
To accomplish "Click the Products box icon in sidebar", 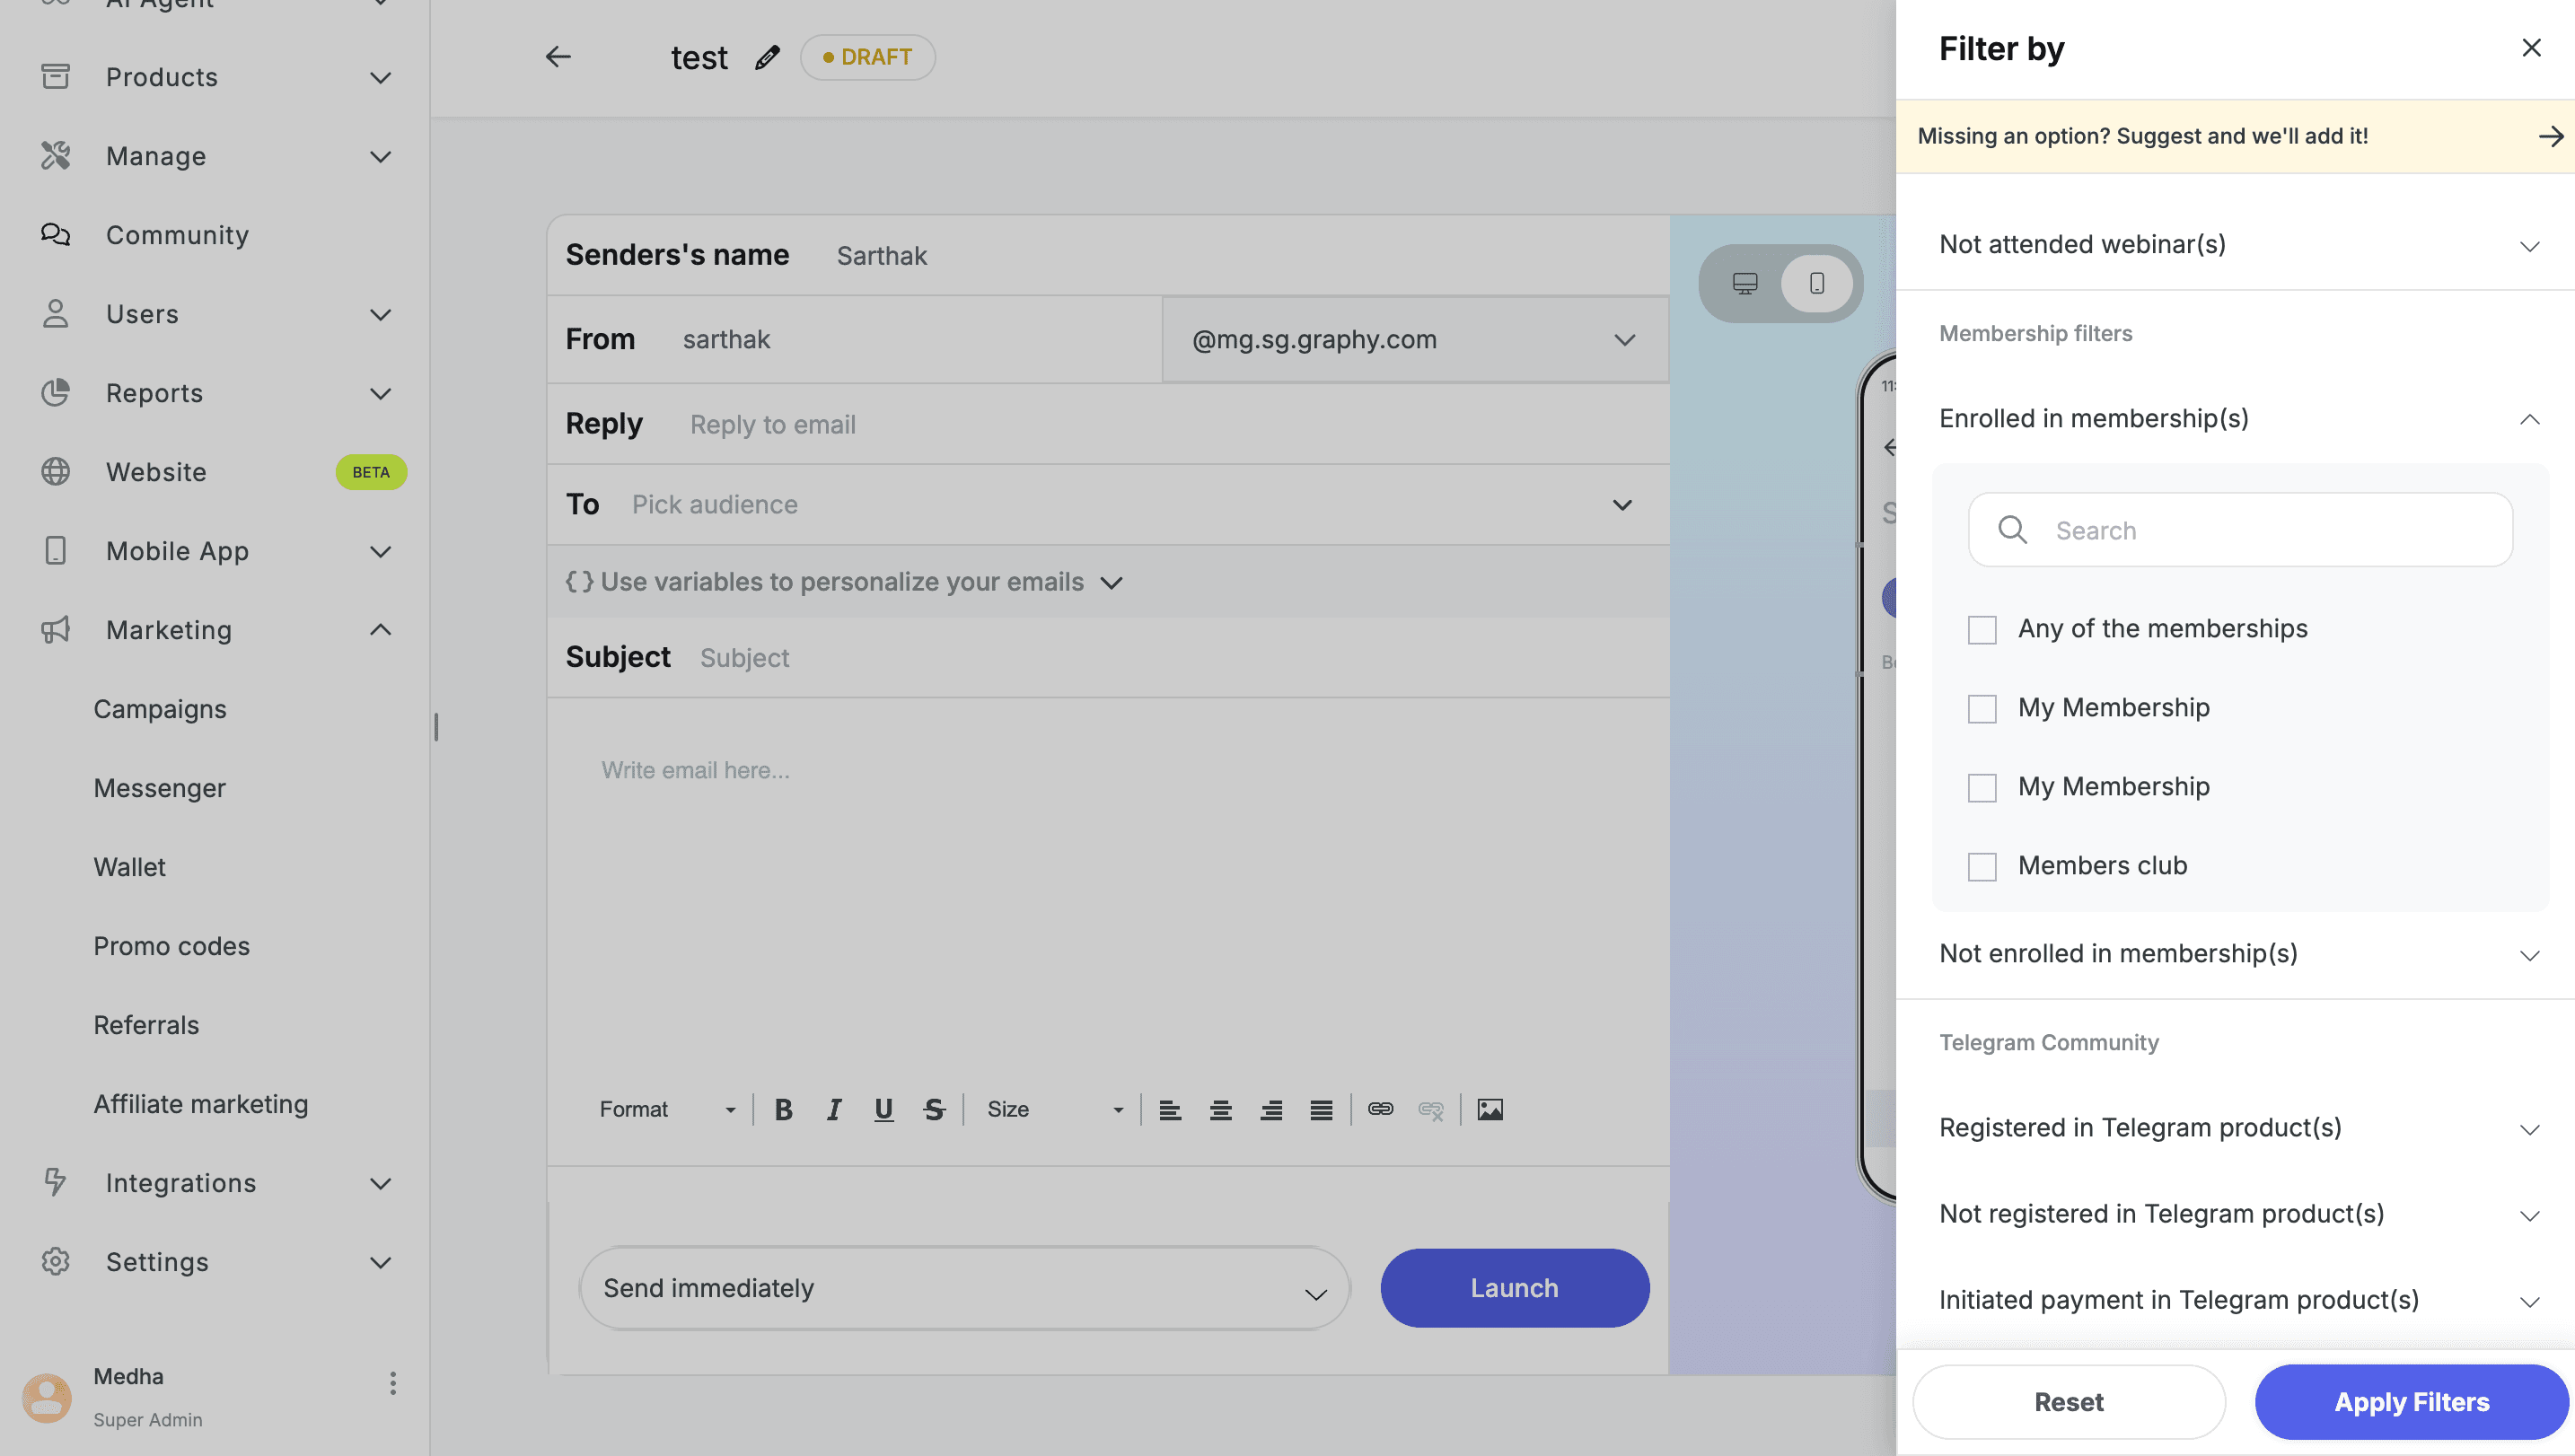I will (55, 76).
